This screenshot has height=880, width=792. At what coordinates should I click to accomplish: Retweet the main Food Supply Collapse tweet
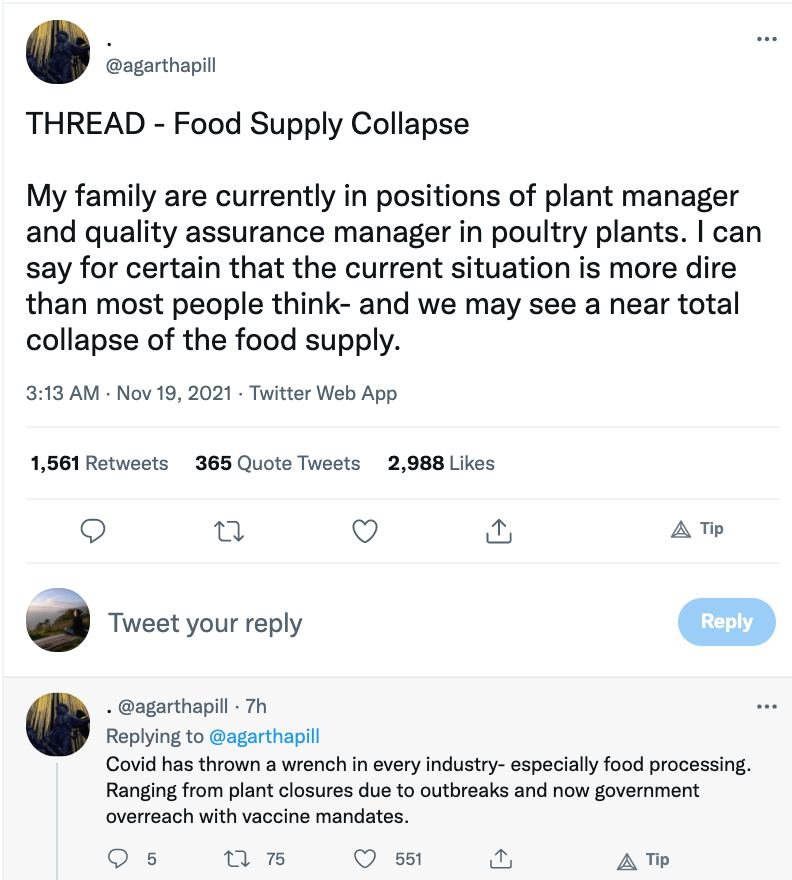pos(229,531)
